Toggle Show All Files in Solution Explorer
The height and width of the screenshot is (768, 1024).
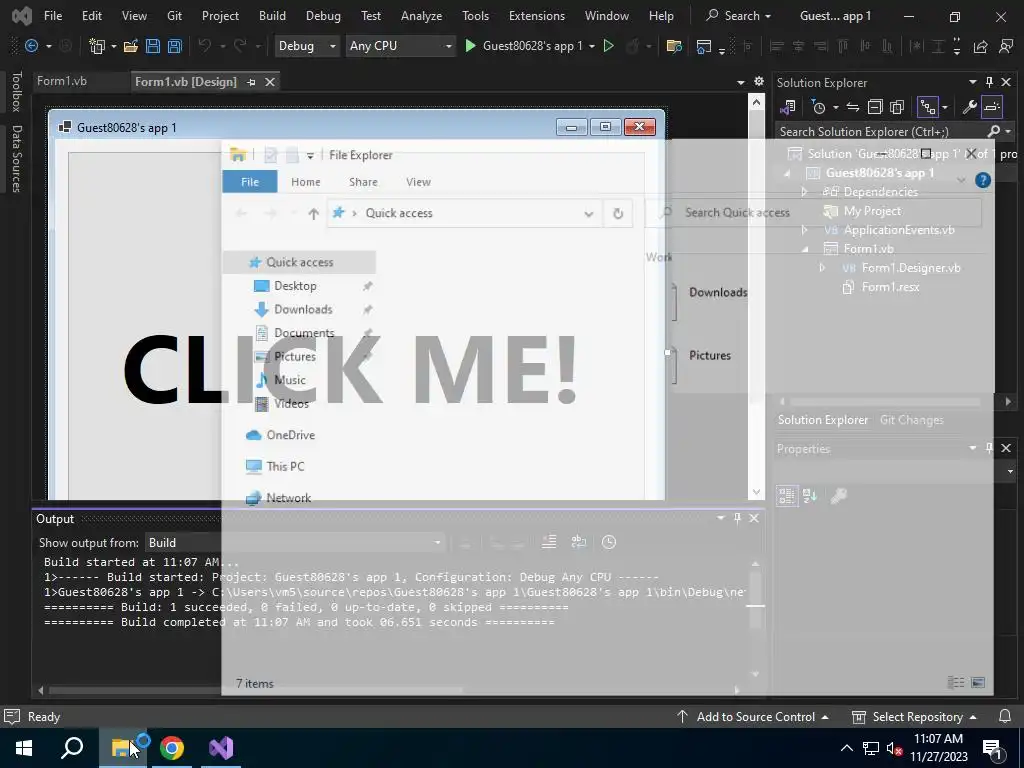click(x=897, y=106)
